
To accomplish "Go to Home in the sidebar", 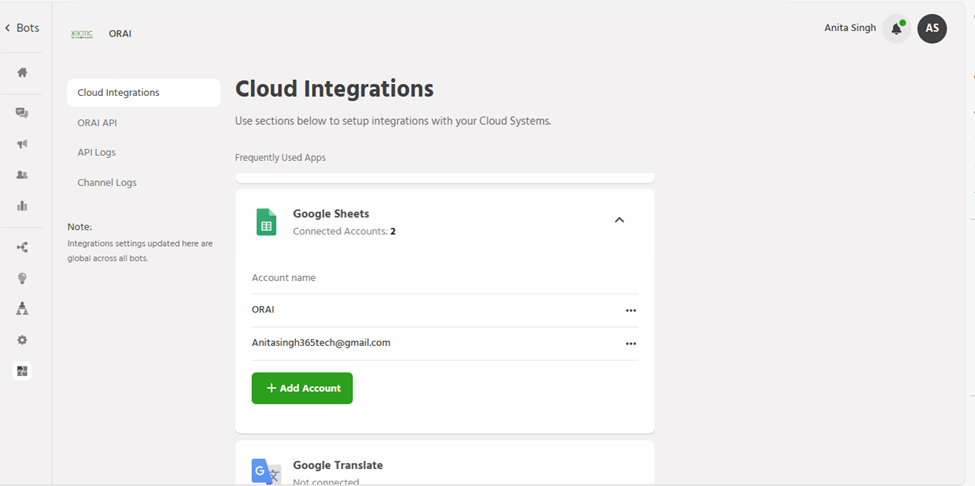I will pos(22,72).
